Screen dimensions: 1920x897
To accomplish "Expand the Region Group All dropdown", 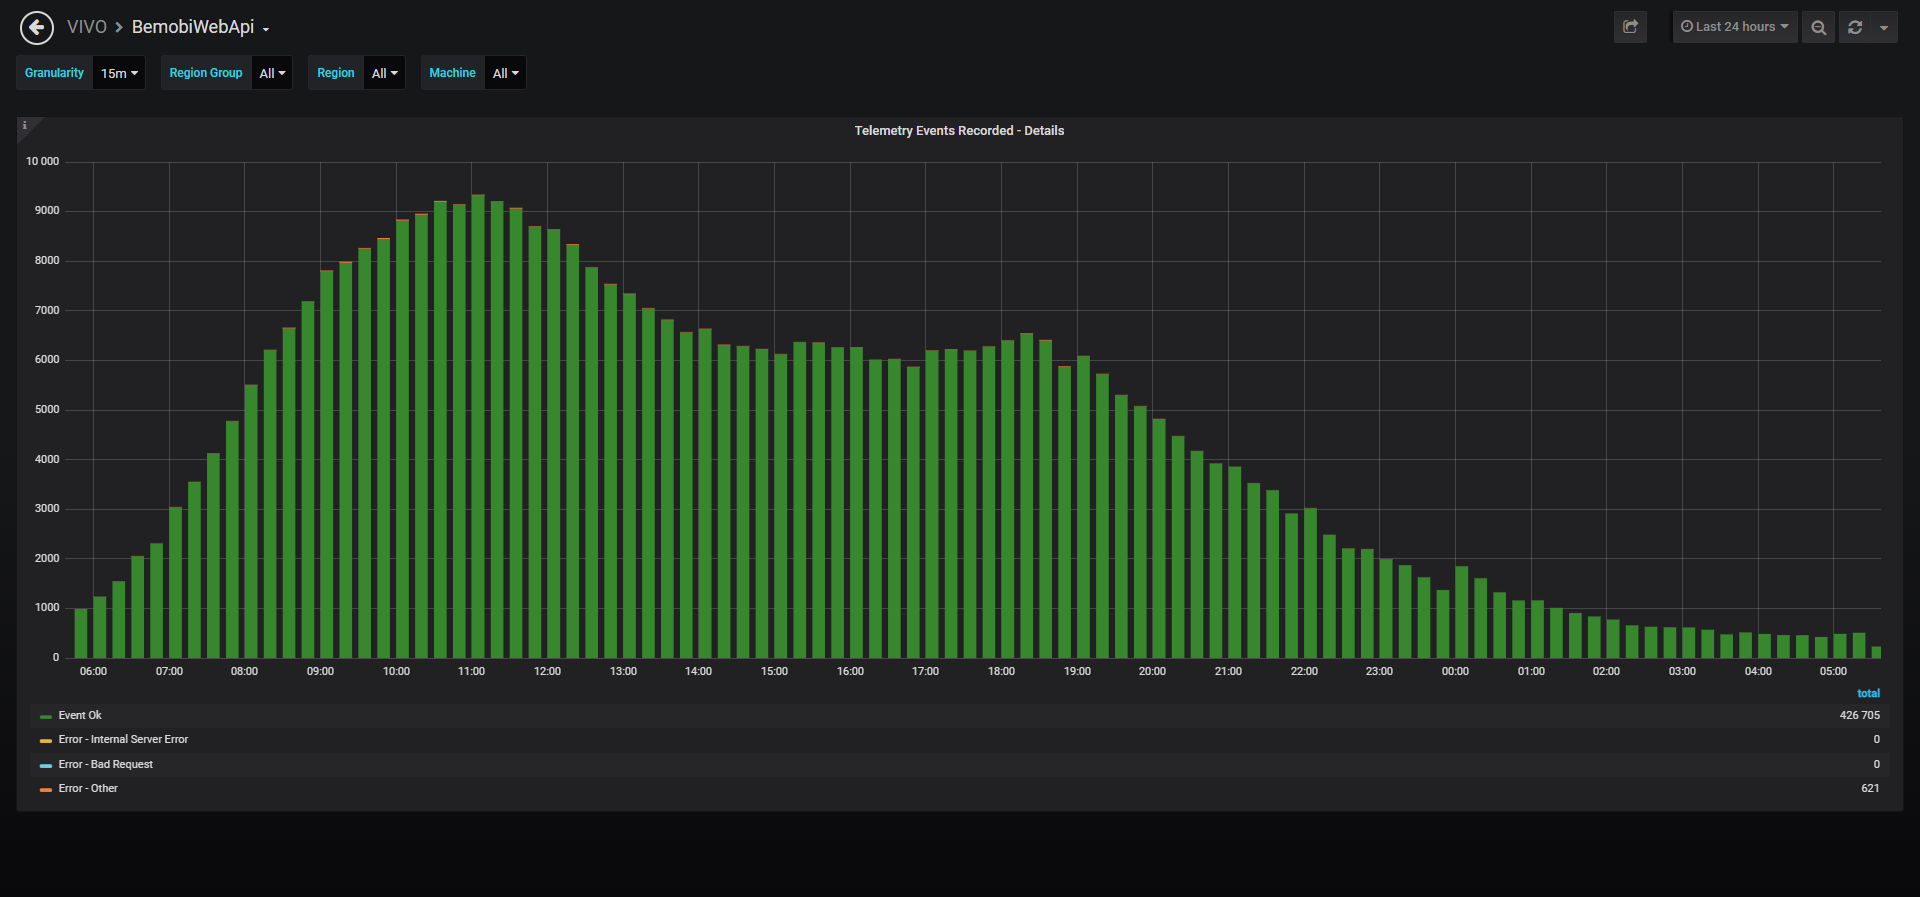I will pyautogui.click(x=272, y=73).
